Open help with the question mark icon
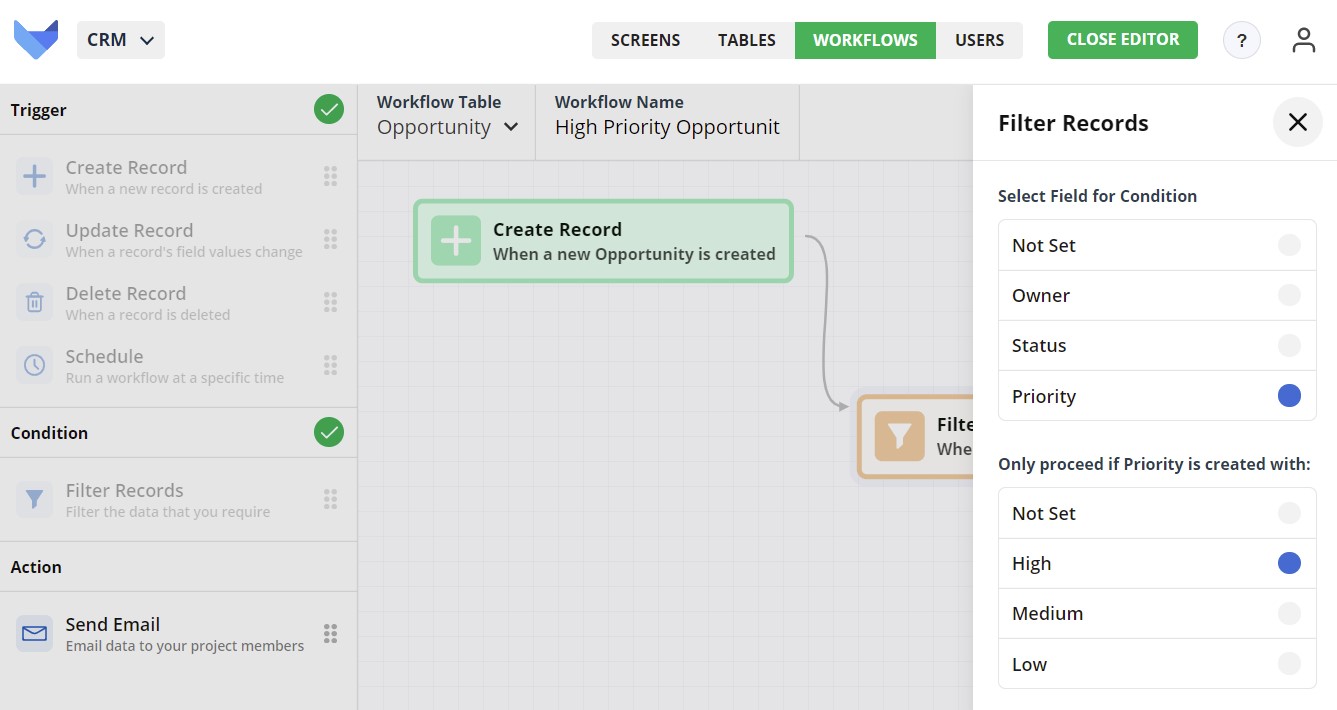The height and width of the screenshot is (710, 1337). click(x=1242, y=41)
